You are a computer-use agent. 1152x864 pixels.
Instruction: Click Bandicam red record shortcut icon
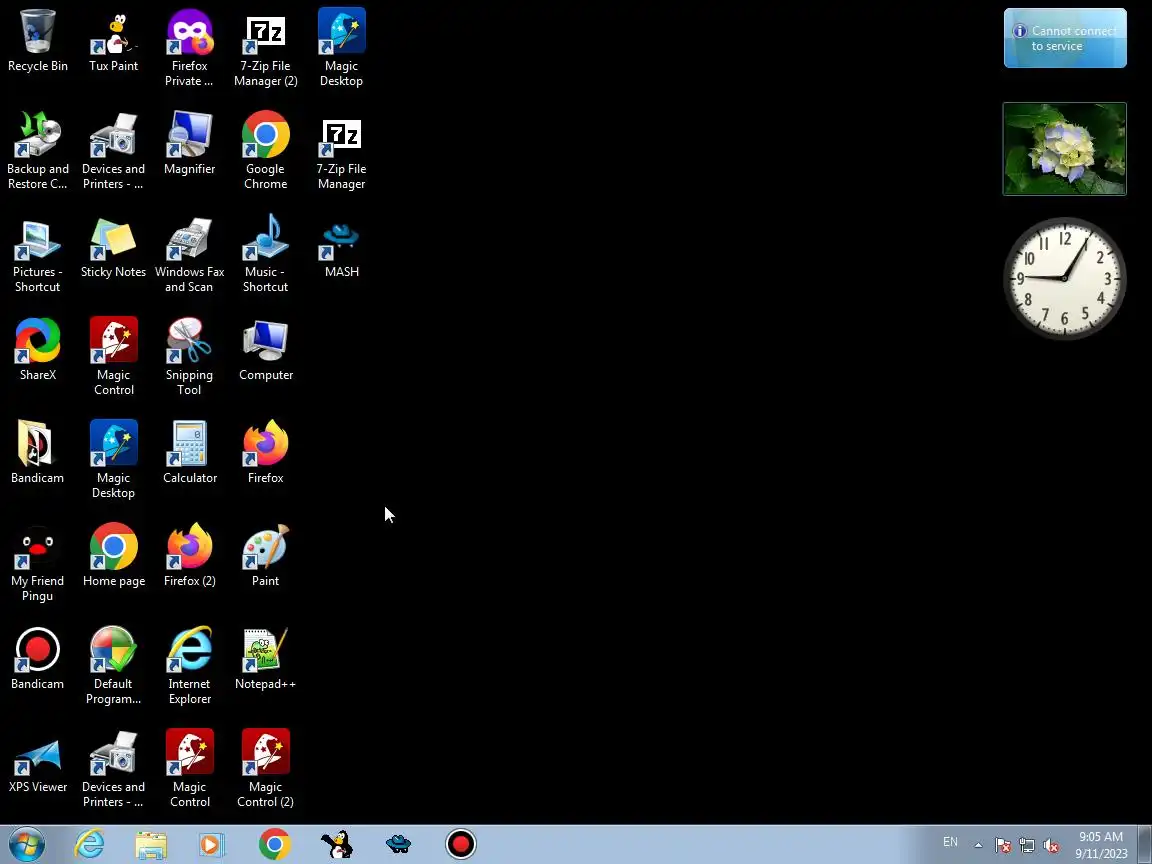37,658
